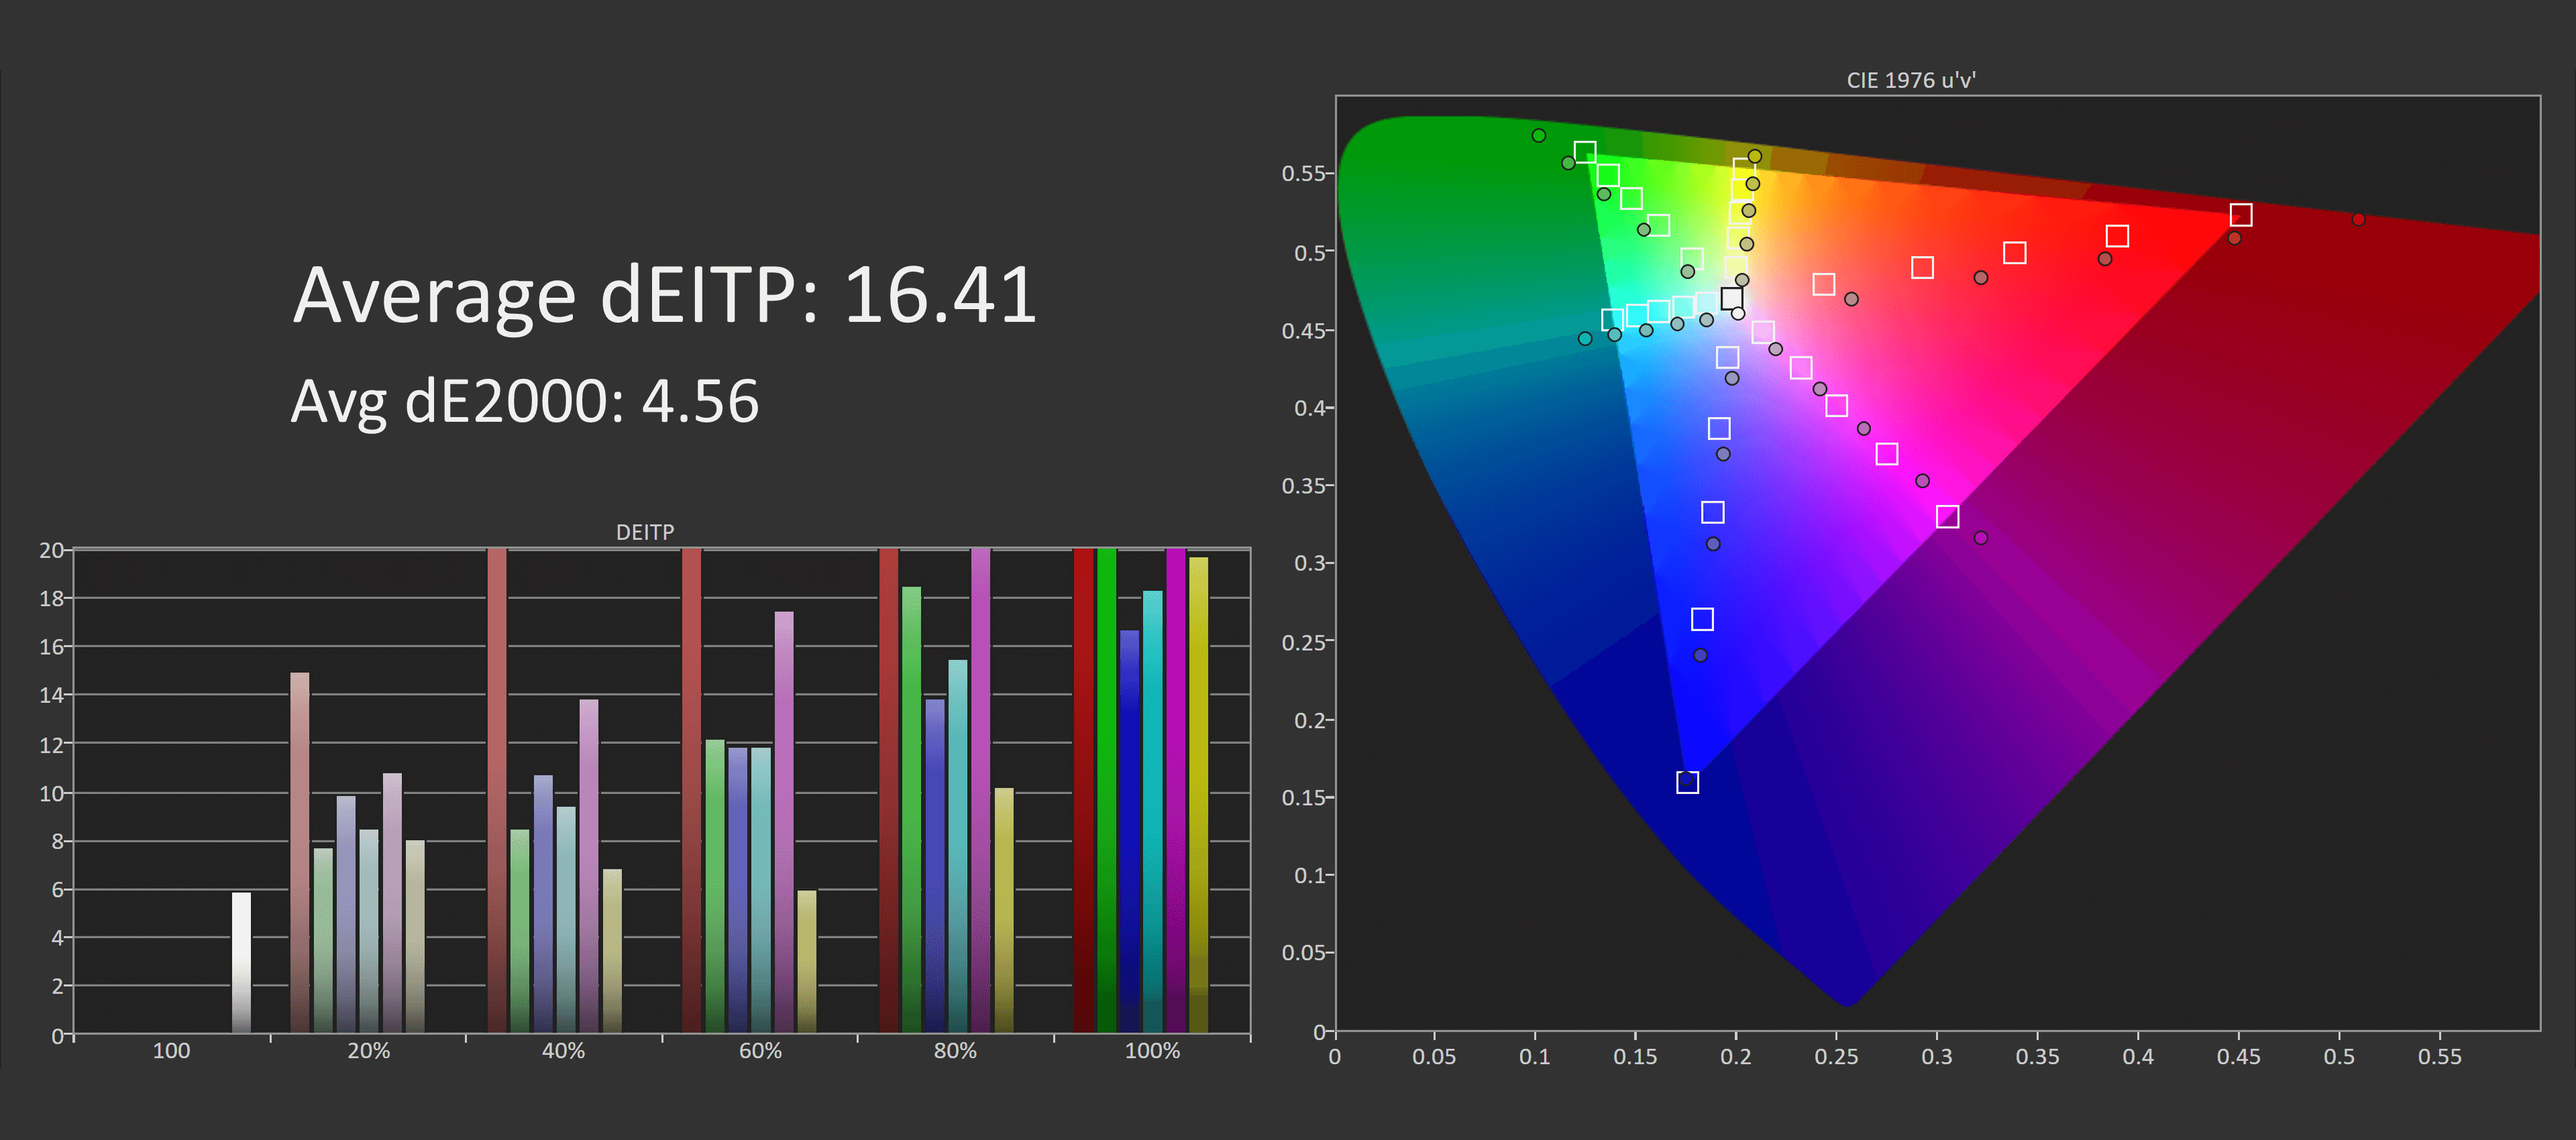Select the green bar in the 60% group

(715, 886)
